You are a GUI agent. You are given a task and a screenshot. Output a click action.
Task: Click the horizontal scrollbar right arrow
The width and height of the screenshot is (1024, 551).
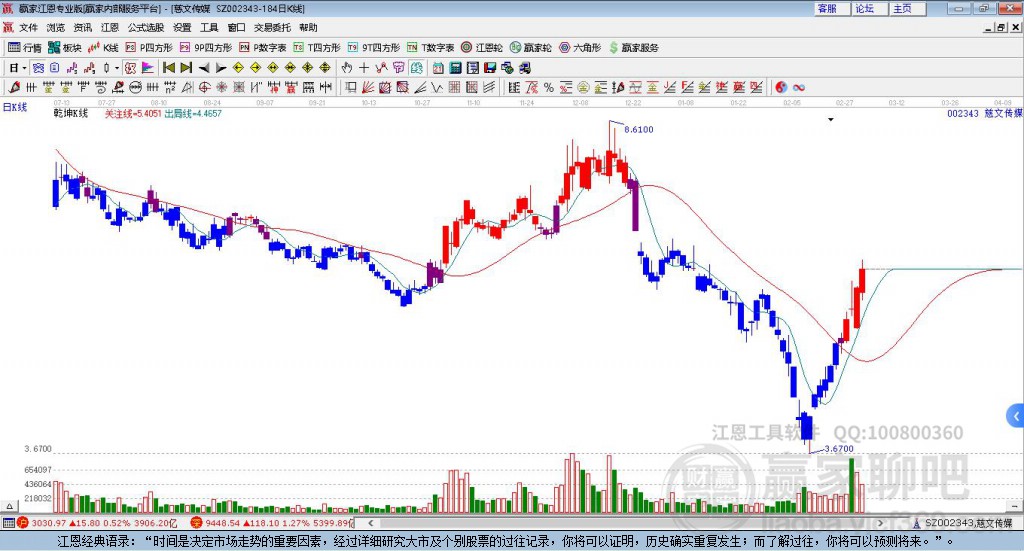point(880,523)
